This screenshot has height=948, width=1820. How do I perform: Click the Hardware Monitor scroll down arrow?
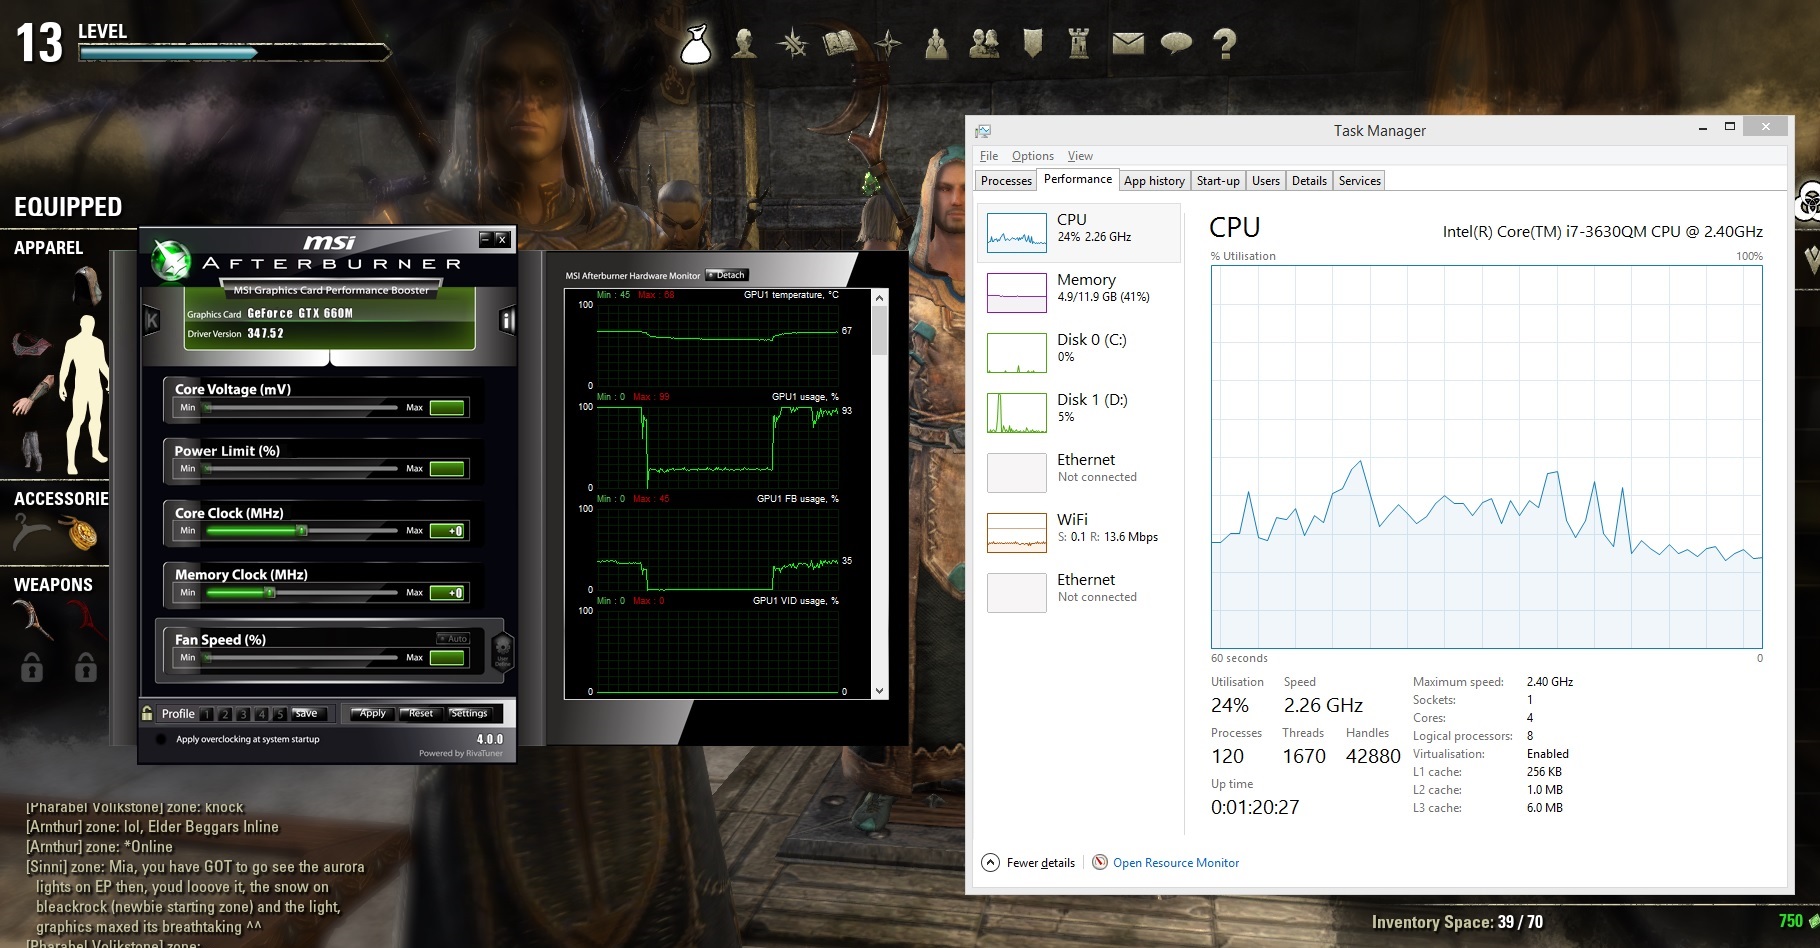879,690
